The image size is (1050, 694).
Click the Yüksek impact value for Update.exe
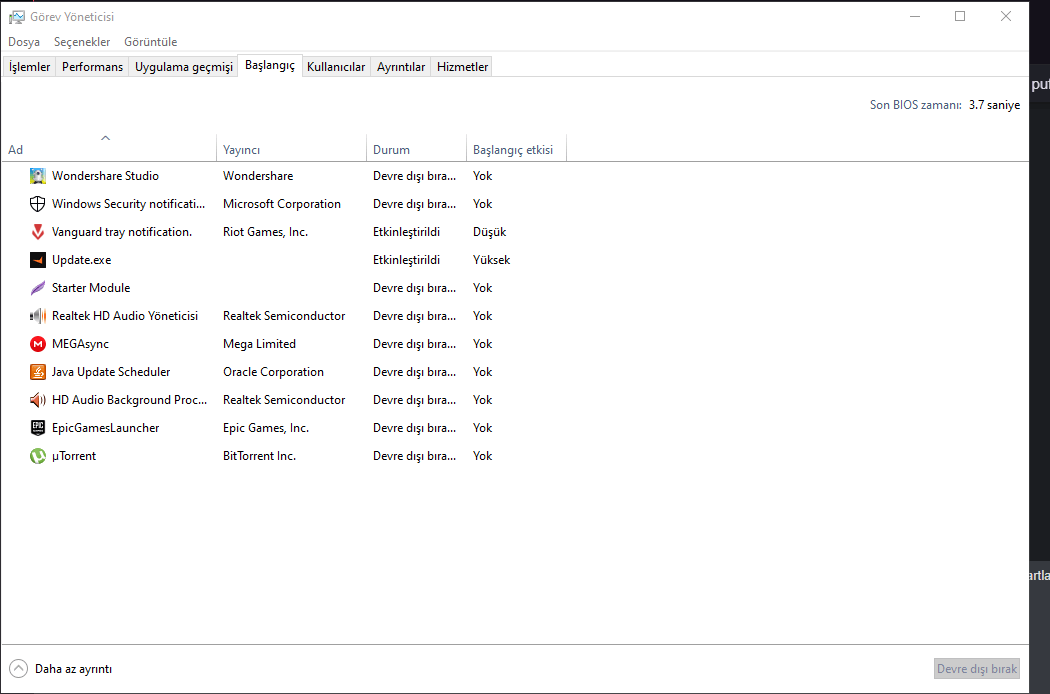492,260
